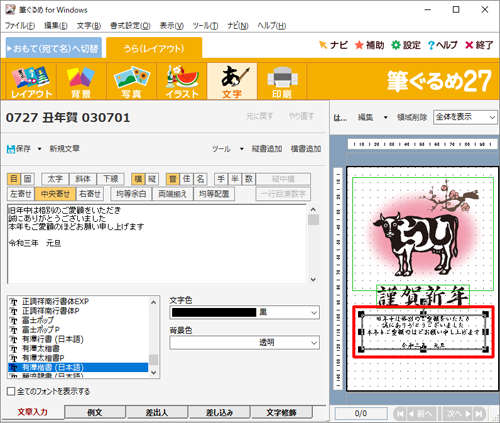Click the black 文字色 color swatch
Screen dimensions: 500x423
(x=214, y=312)
